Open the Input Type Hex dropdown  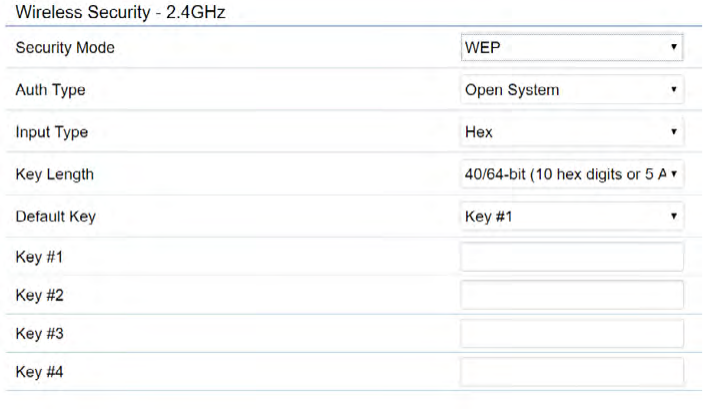pos(571,132)
